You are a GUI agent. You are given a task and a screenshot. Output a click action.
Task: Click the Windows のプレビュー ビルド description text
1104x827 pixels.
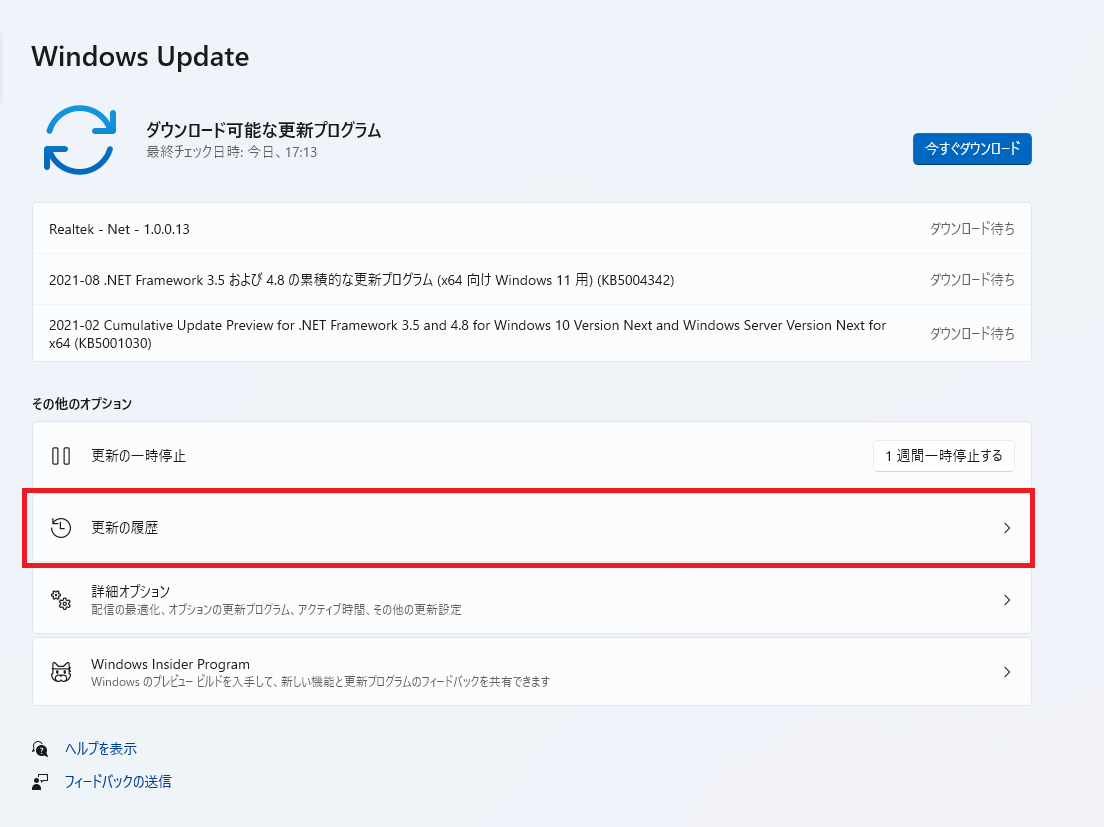click(320, 681)
